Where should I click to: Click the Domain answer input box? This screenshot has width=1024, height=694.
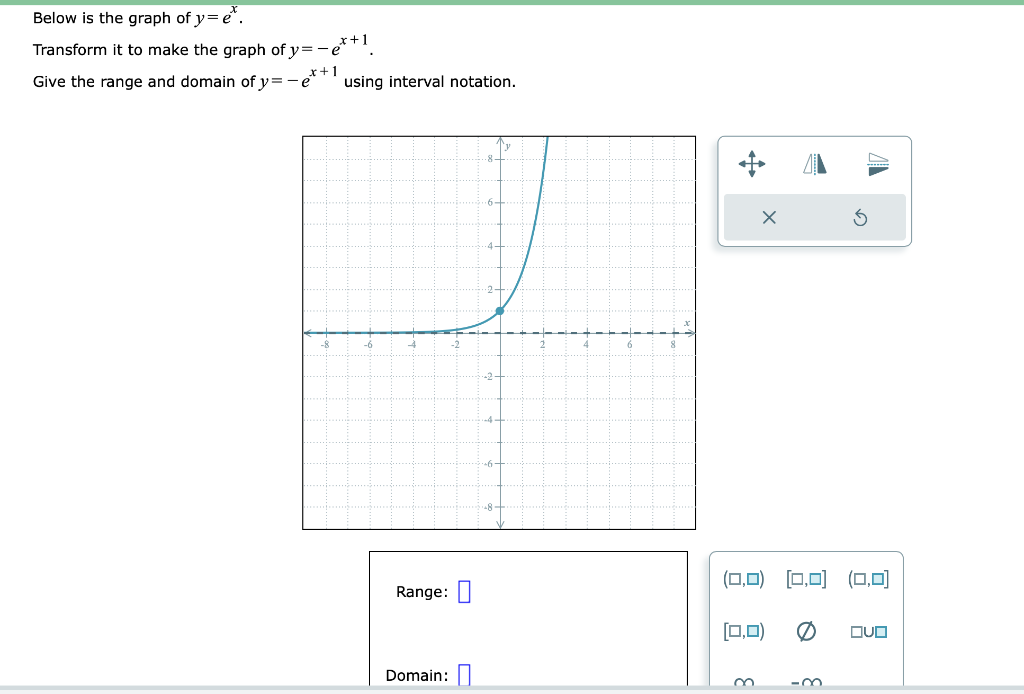(464, 674)
